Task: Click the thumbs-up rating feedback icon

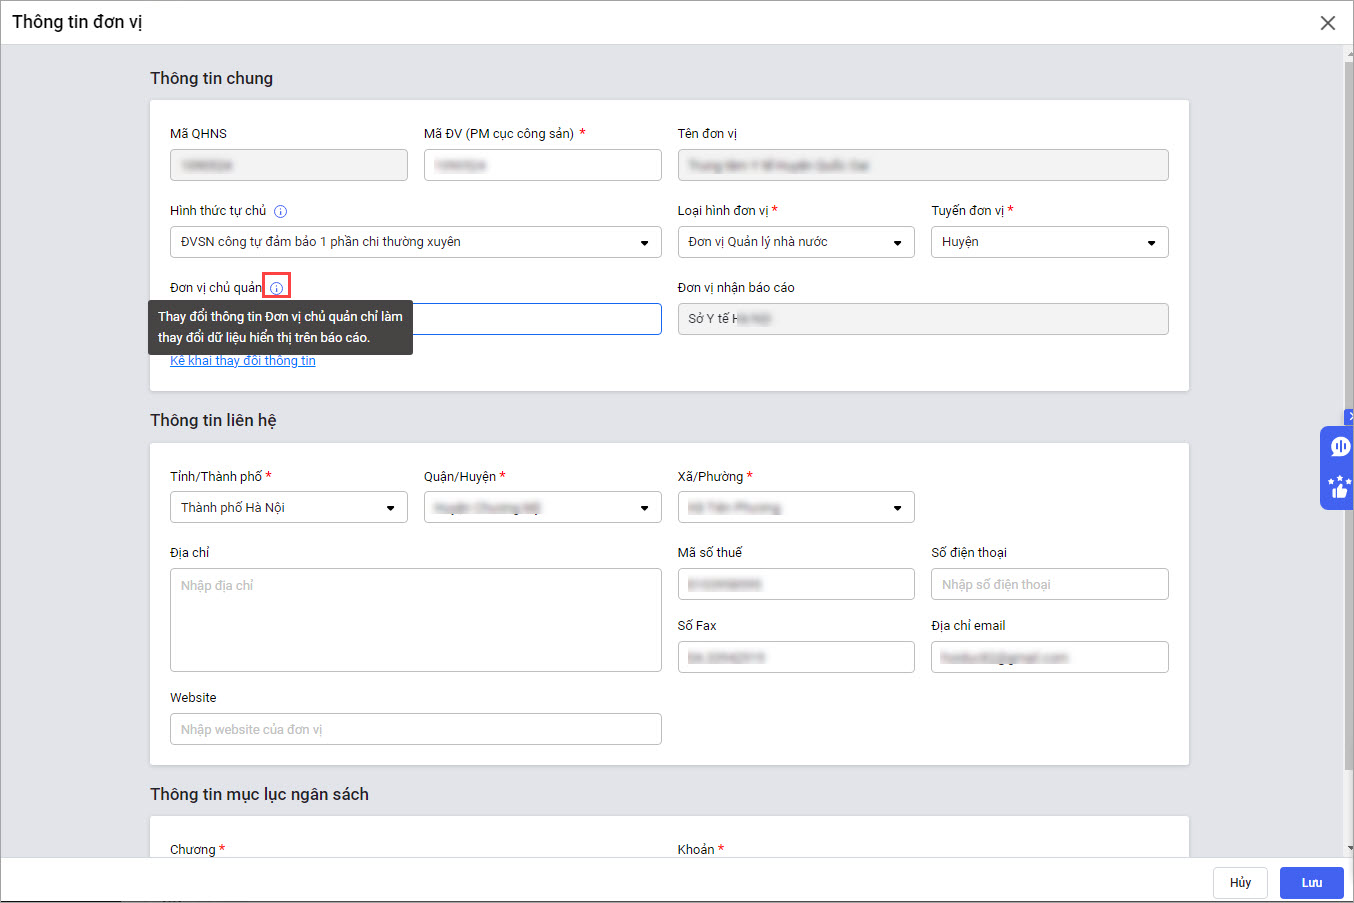Action: coord(1339,487)
